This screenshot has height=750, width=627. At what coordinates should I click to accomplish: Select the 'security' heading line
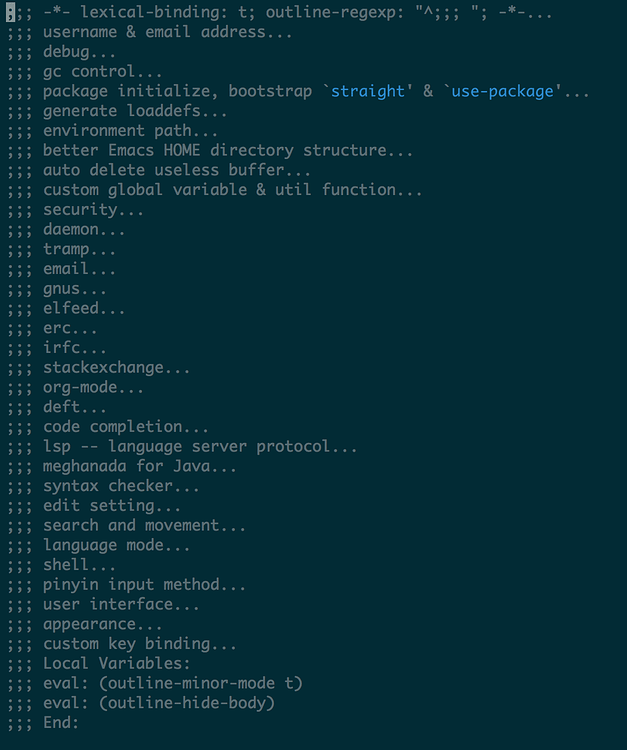pyautogui.click(x=75, y=210)
